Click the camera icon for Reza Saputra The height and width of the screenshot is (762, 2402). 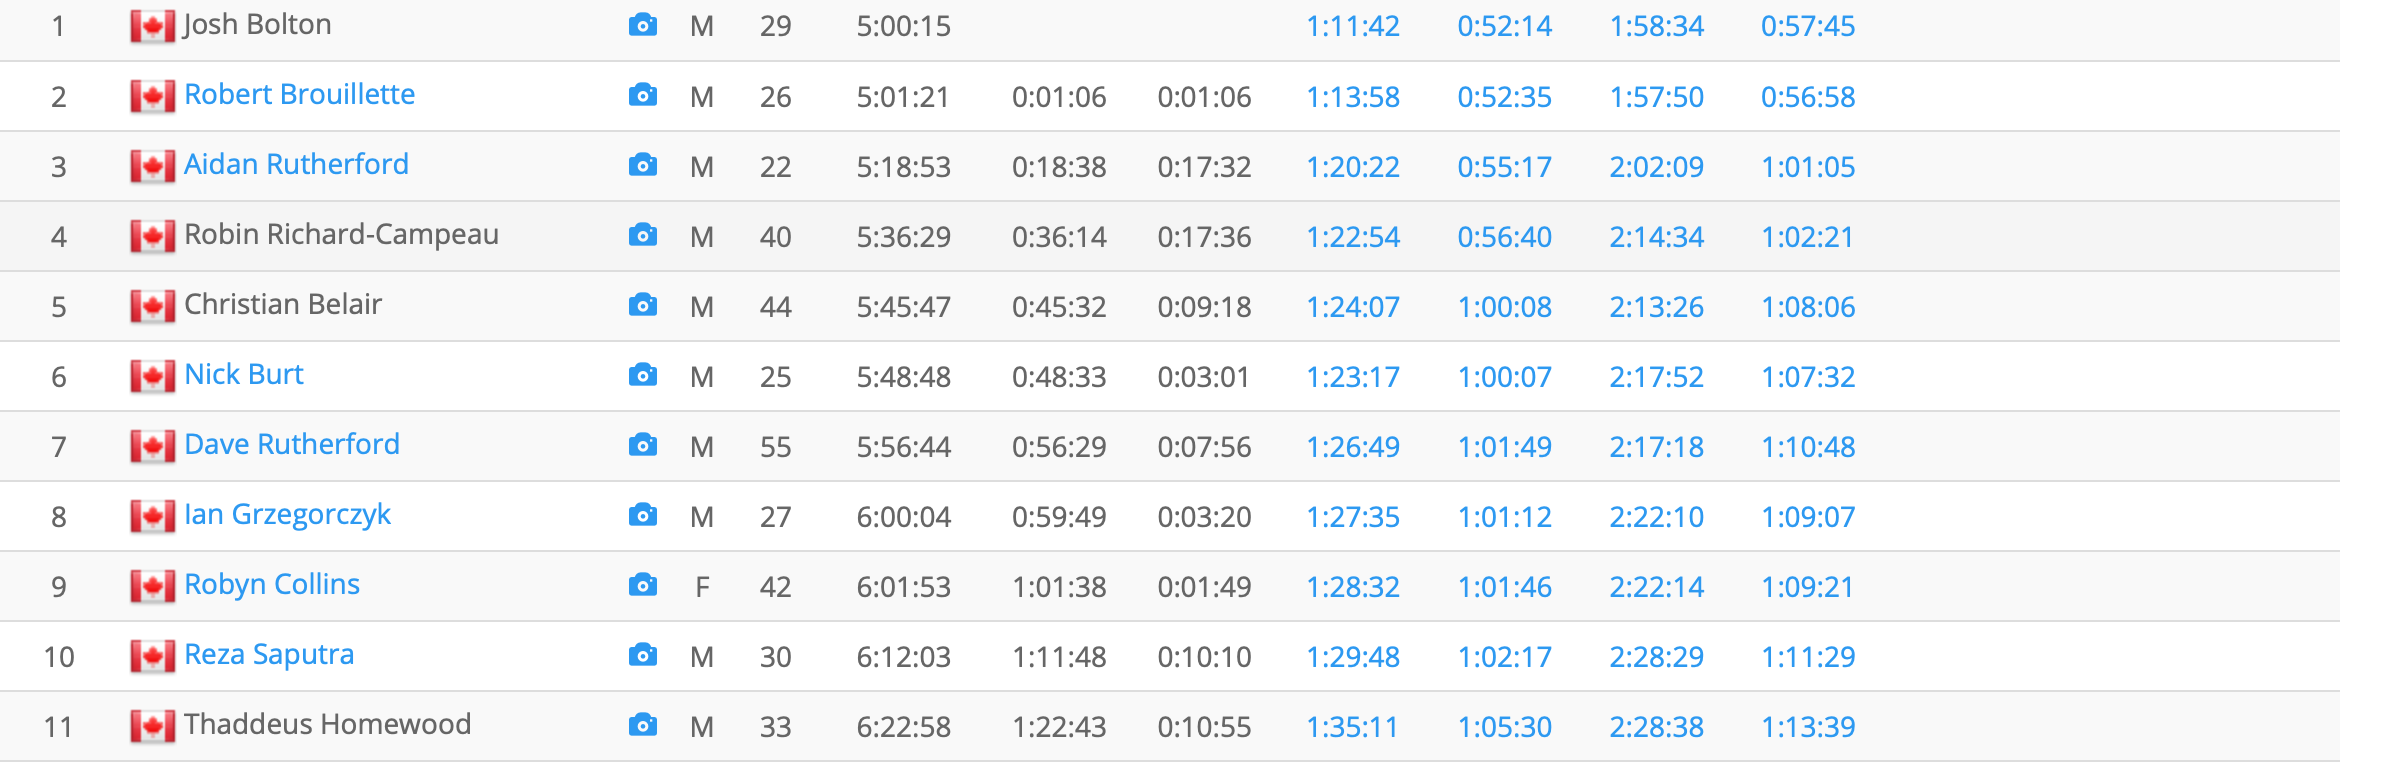pos(643,655)
